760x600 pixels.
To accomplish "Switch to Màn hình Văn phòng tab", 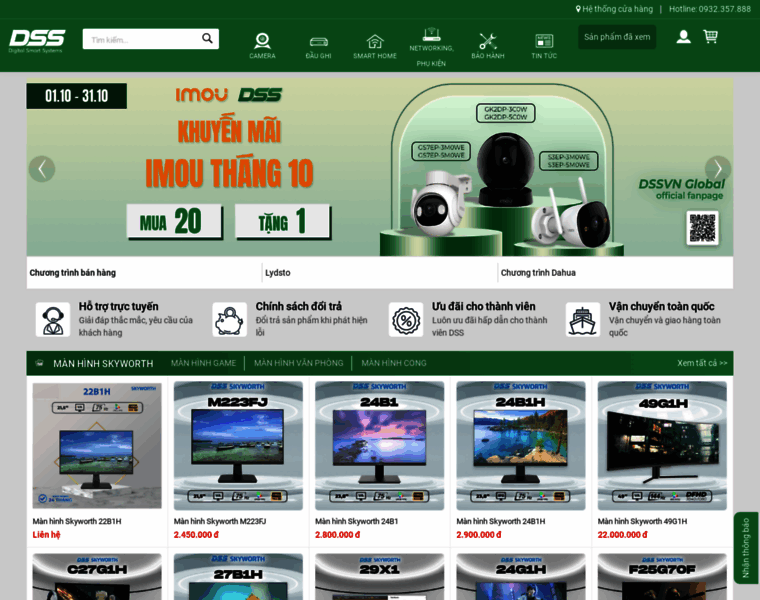I will 298,363.
